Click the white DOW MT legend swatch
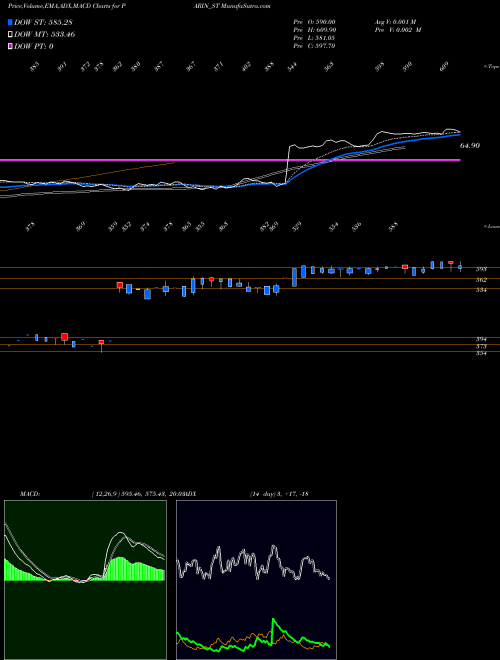500x660 pixels. pos(11,35)
